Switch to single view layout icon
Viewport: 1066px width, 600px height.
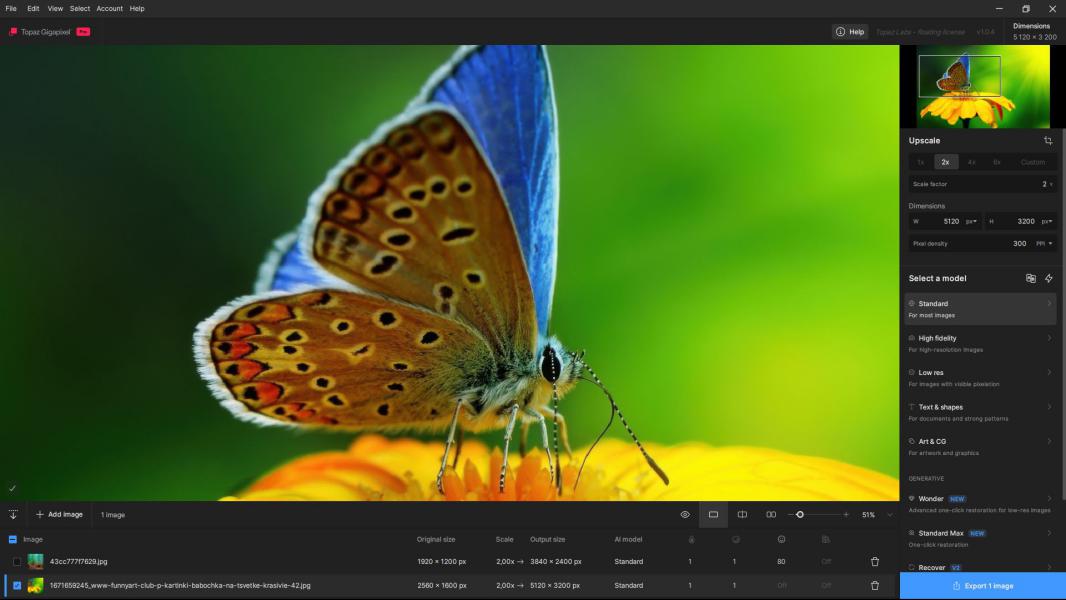713,515
